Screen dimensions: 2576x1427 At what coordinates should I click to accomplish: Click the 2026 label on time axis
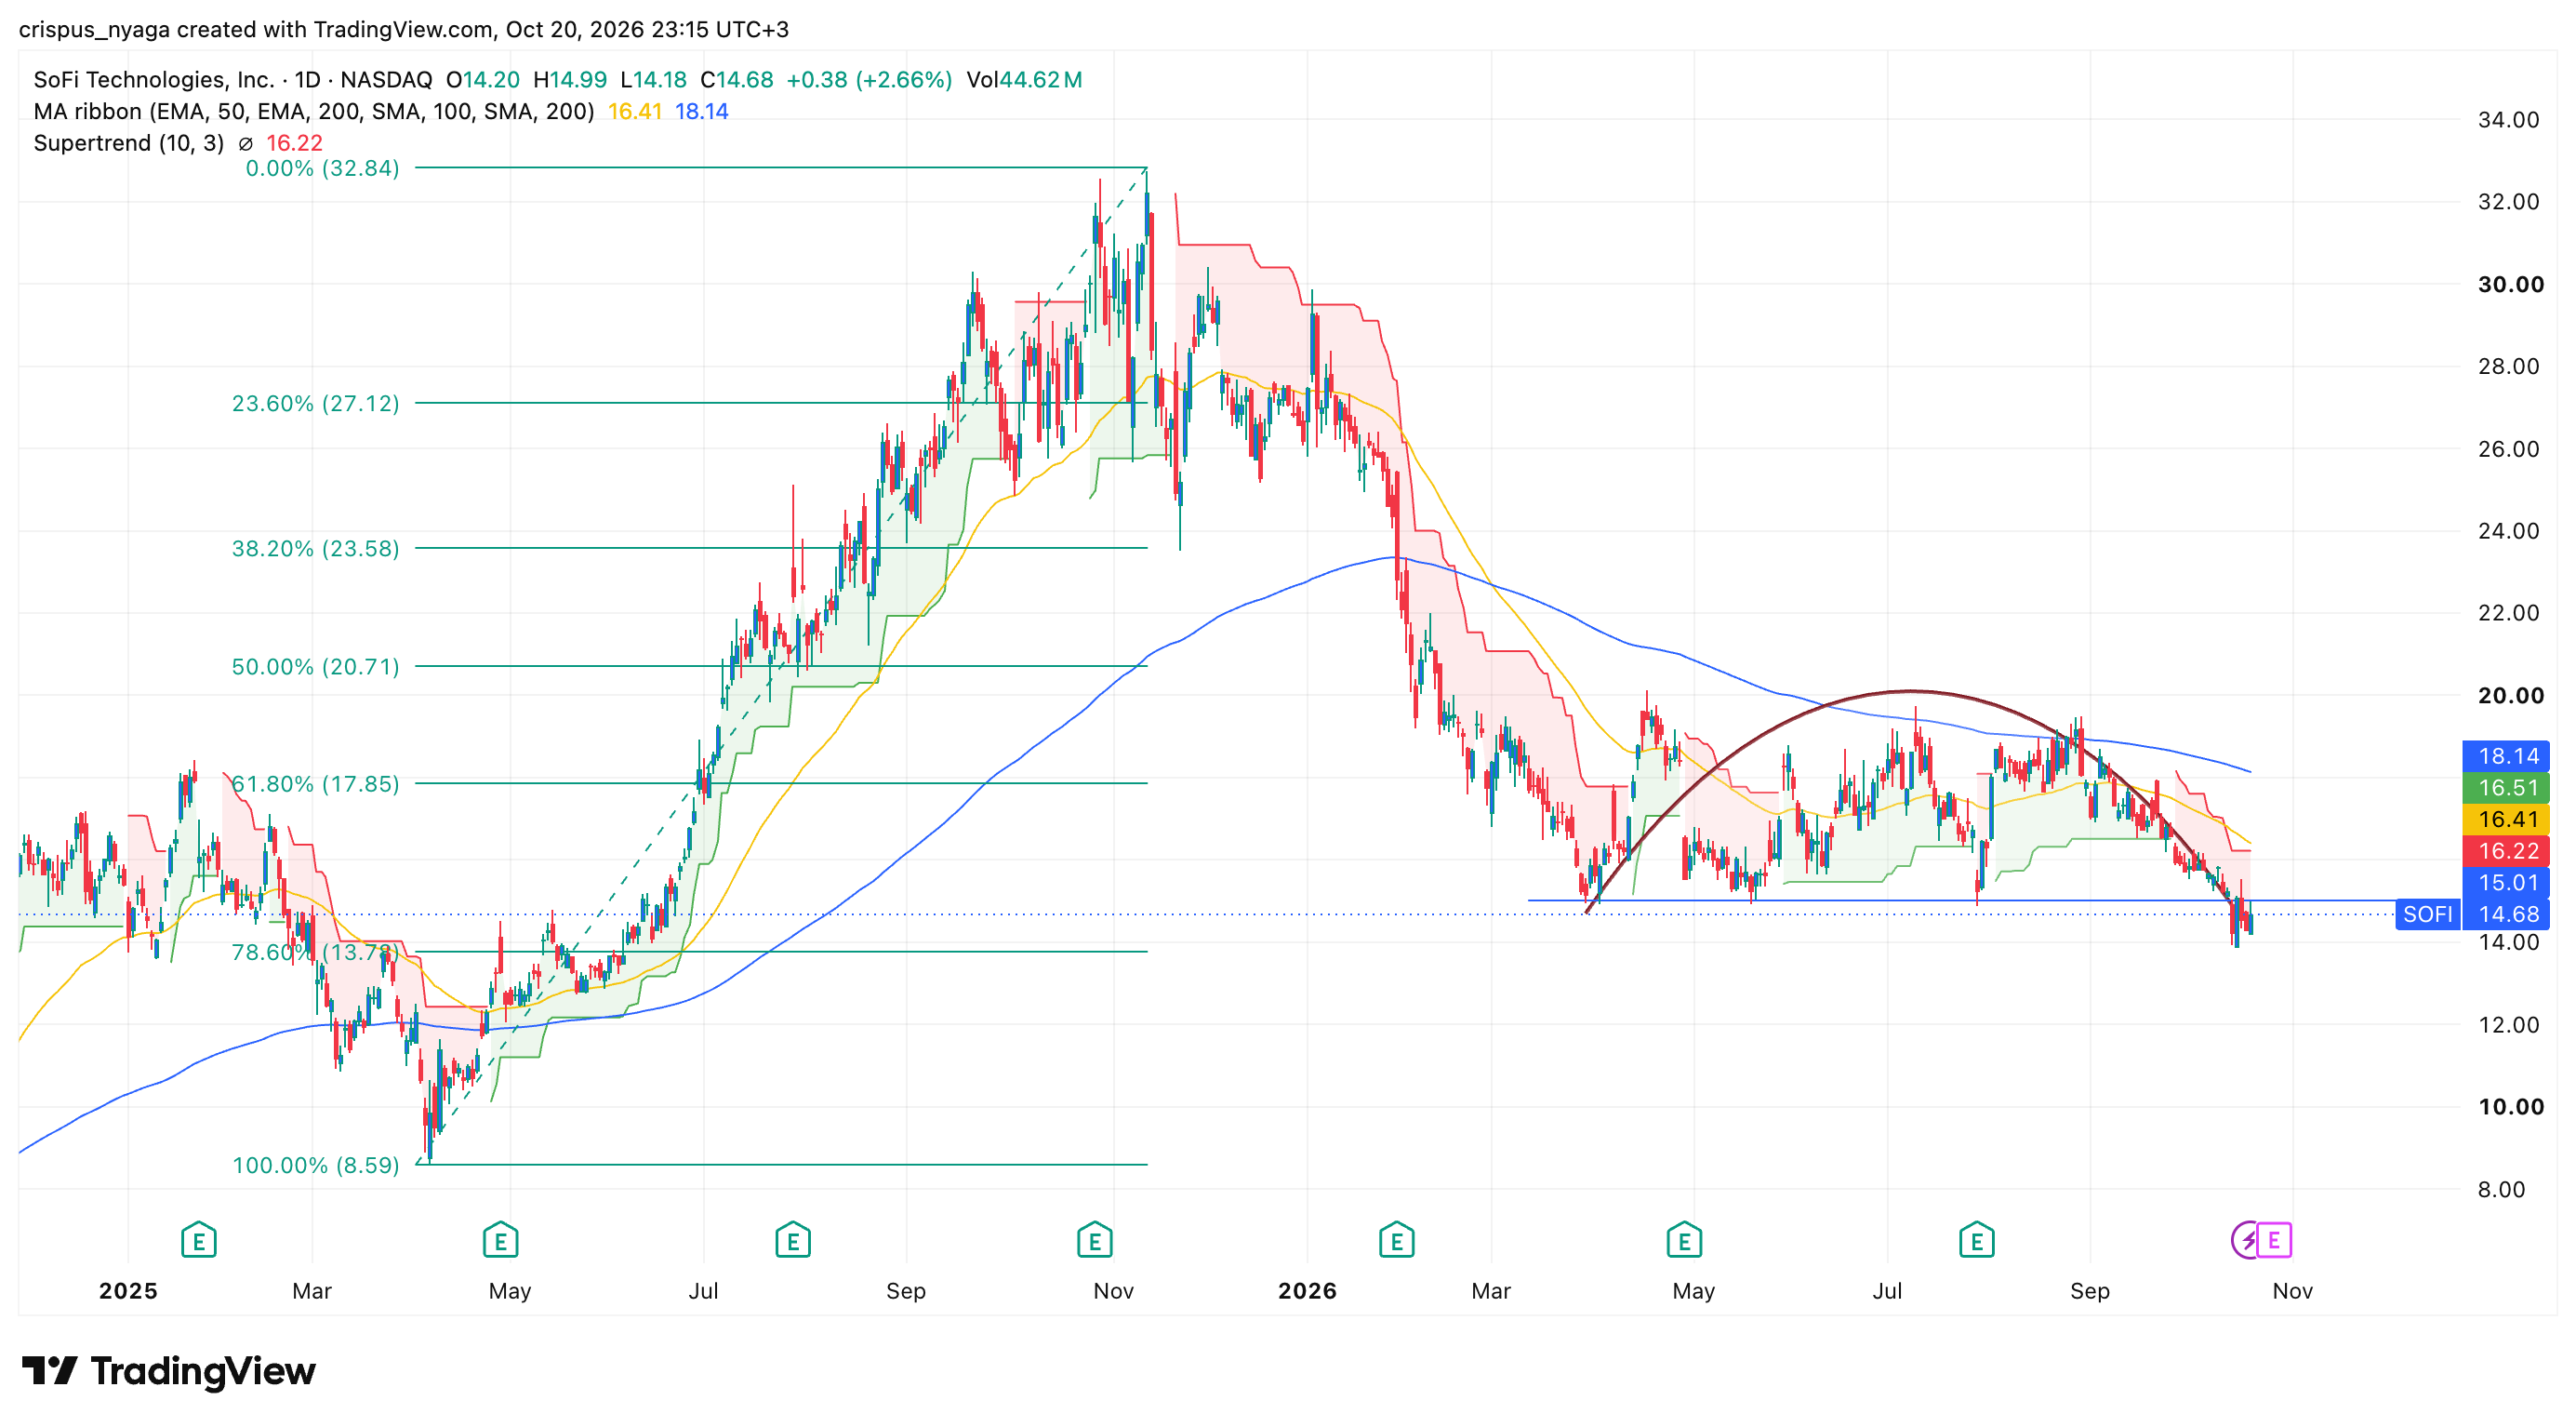coord(1307,1291)
